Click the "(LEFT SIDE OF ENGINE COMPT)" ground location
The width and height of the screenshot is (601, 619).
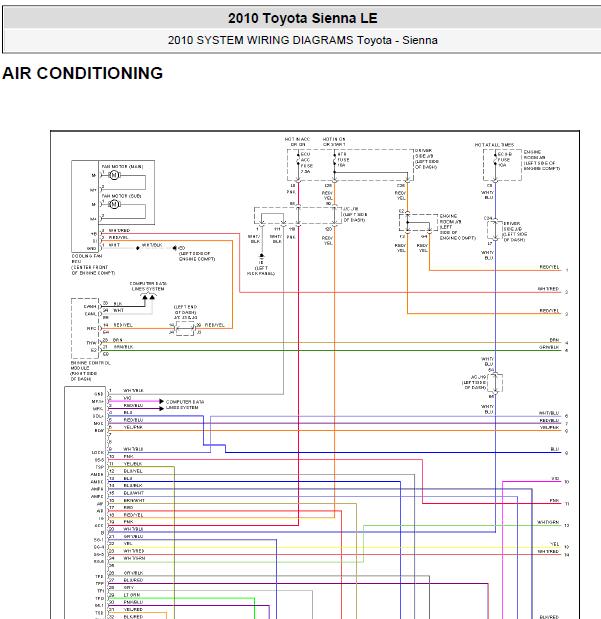tap(197, 256)
